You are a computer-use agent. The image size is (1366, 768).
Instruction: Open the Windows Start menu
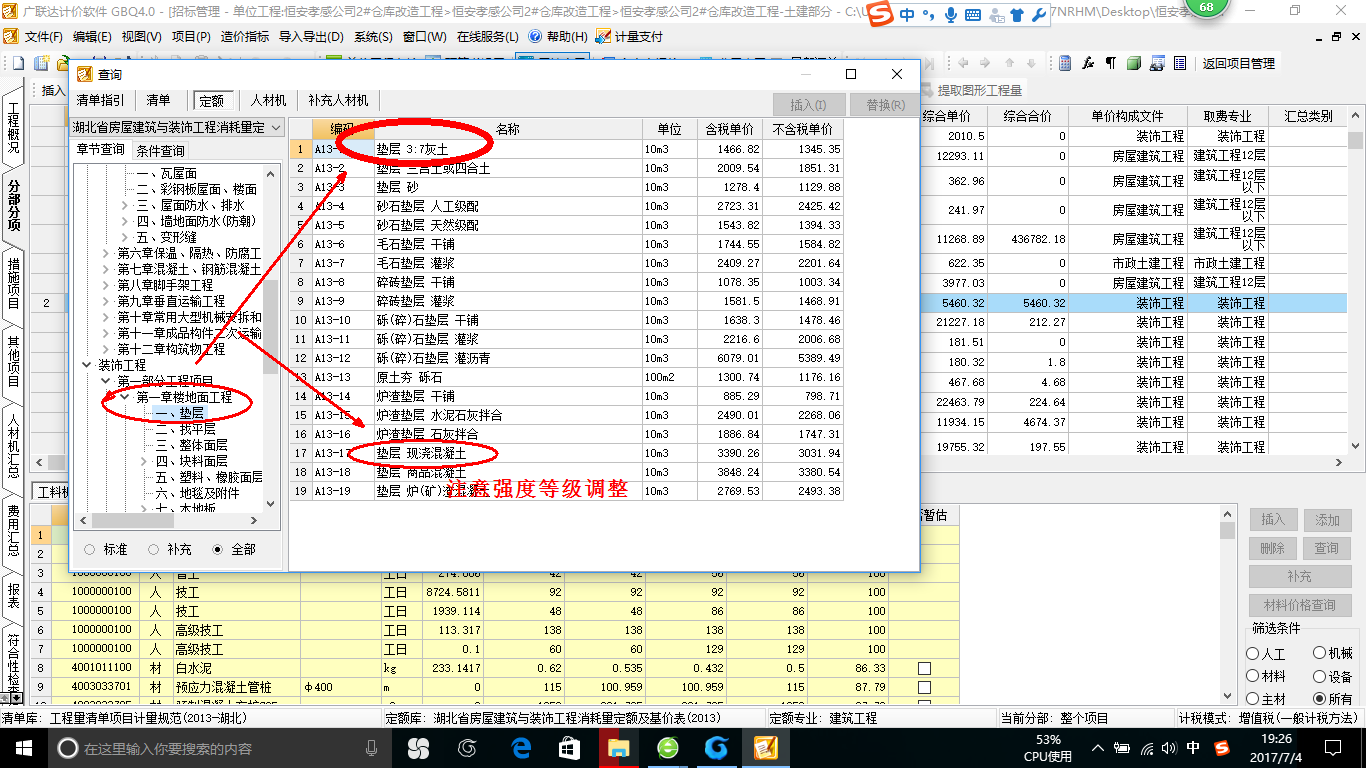(x=23, y=747)
